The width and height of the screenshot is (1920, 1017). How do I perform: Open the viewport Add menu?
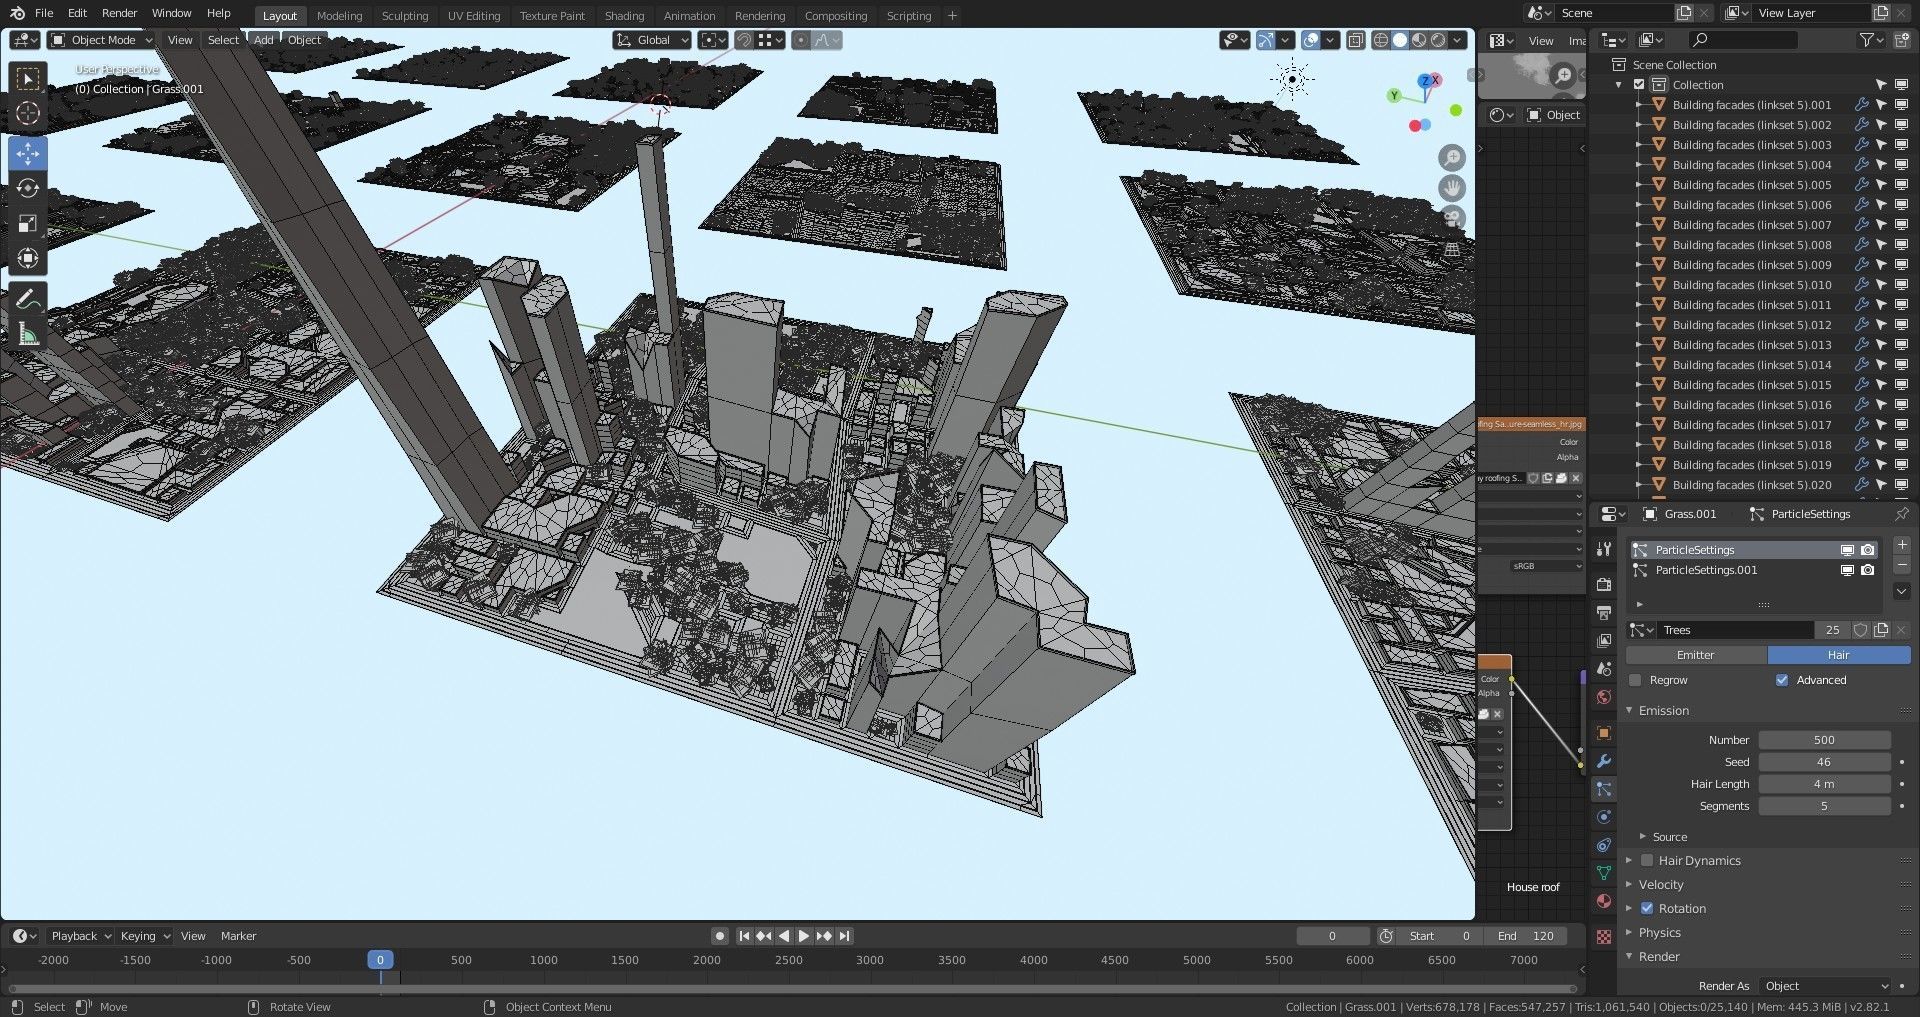[x=263, y=40]
